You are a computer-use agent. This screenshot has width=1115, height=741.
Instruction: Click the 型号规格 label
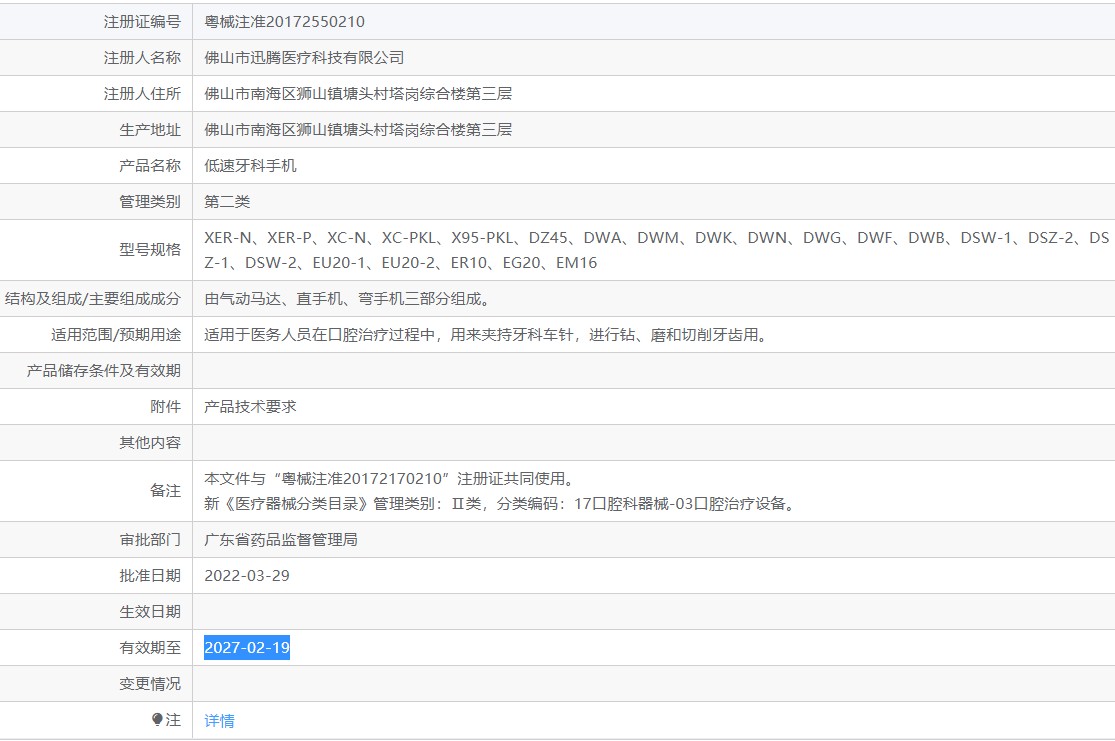[150, 250]
